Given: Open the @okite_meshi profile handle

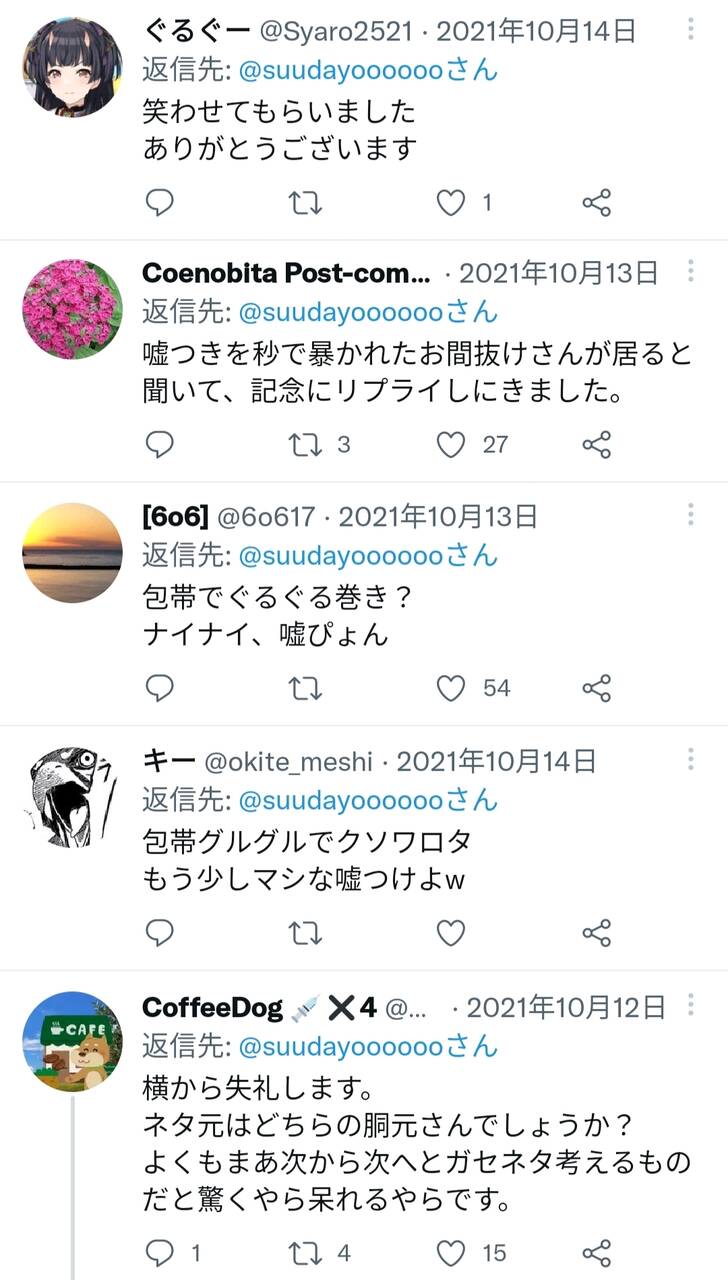Looking at the screenshot, I should point(288,762).
